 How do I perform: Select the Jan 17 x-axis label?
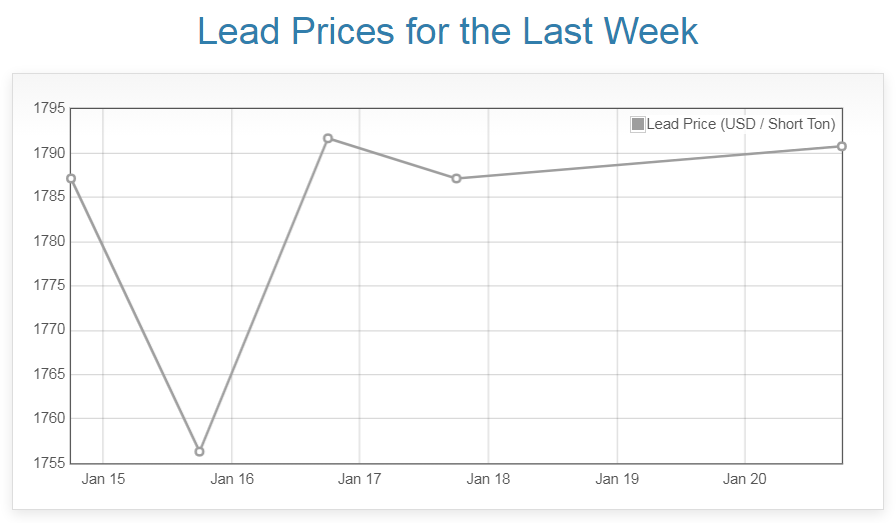tap(360, 480)
